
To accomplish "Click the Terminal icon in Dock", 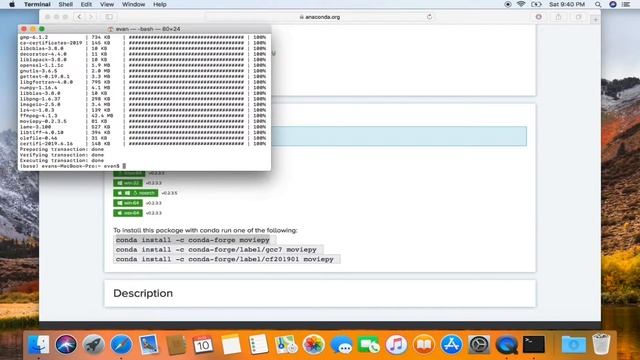I will pyautogui.click(x=534, y=345).
